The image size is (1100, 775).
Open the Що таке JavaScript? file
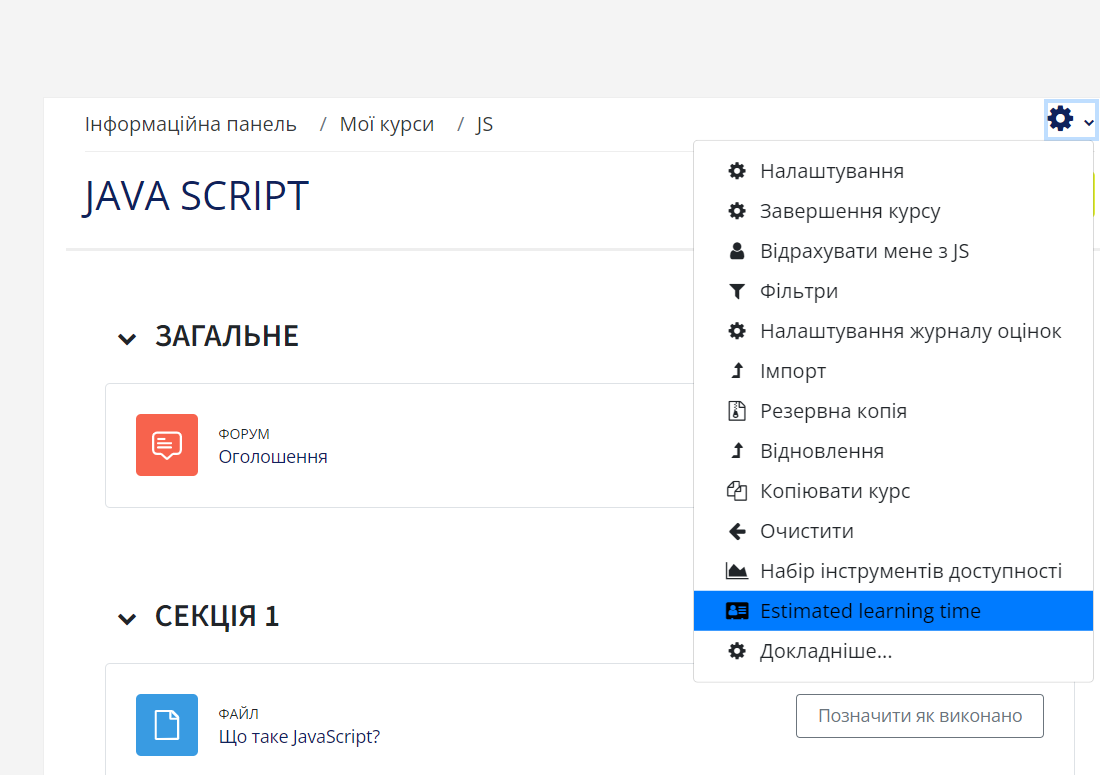299,736
